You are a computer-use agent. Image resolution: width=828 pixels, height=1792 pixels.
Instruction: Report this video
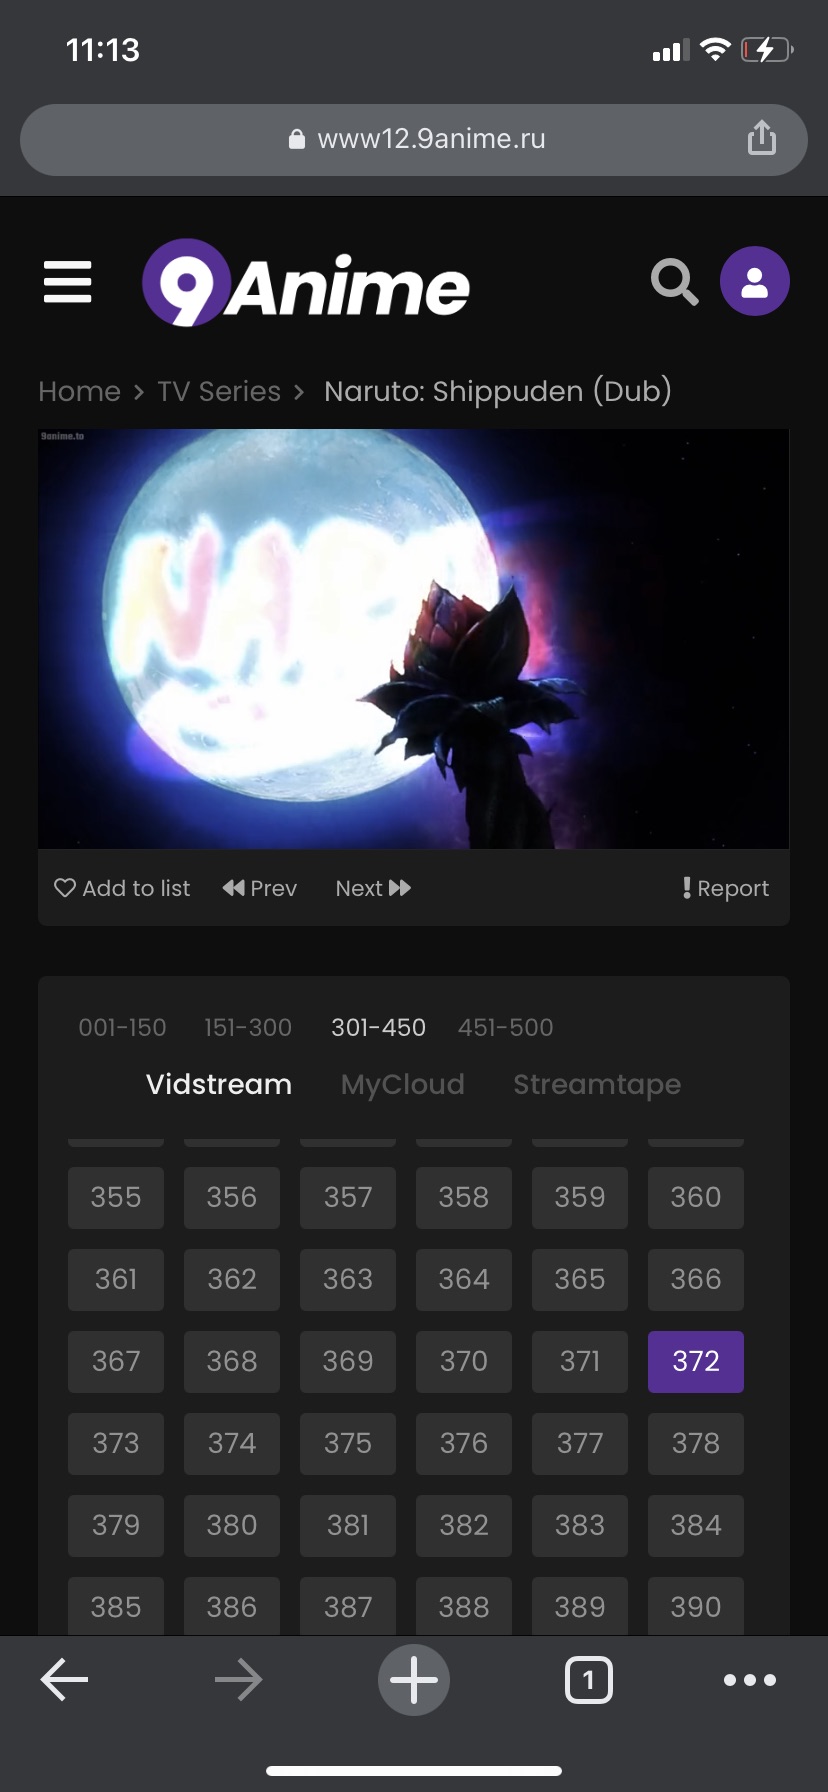coord(726,888)
